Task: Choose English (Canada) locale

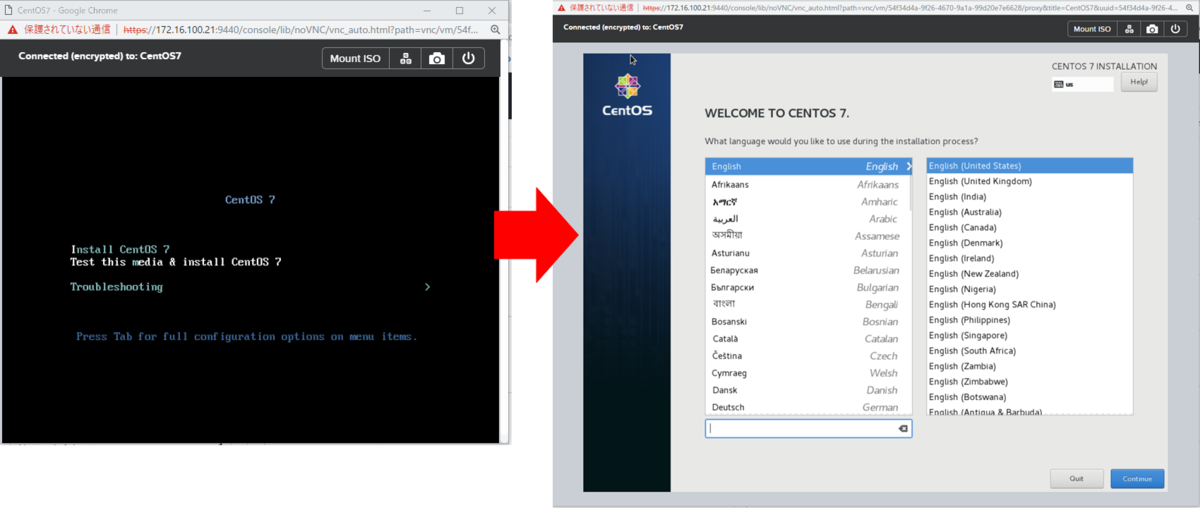Action: (1029, 227)
